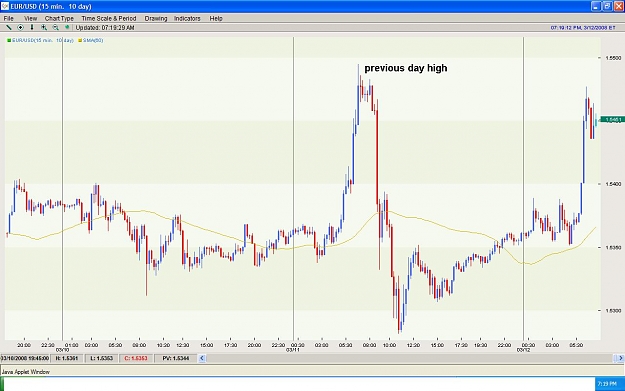Viewport: 625px width, 391px height.
Task: Click the down-arrow toolbar icon
Action: (32, 28)
